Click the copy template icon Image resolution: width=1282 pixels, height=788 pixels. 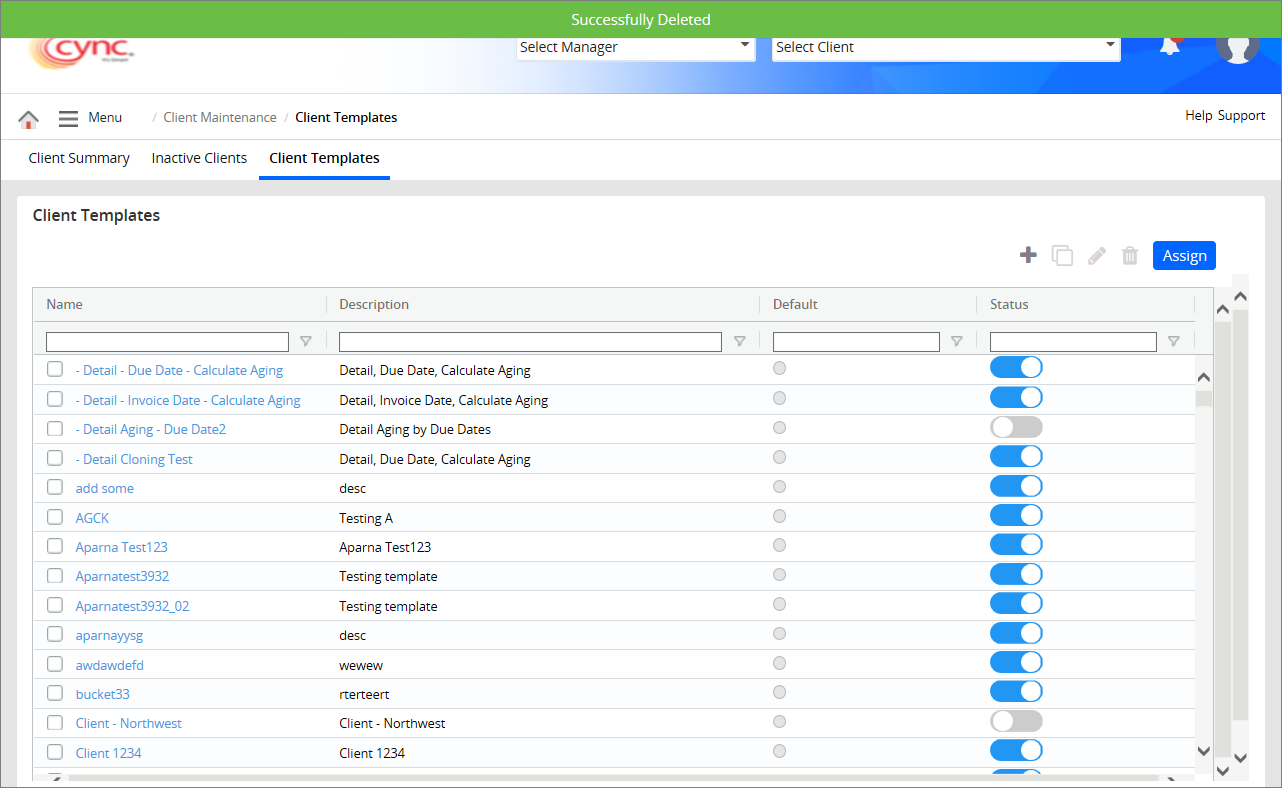1062,256
